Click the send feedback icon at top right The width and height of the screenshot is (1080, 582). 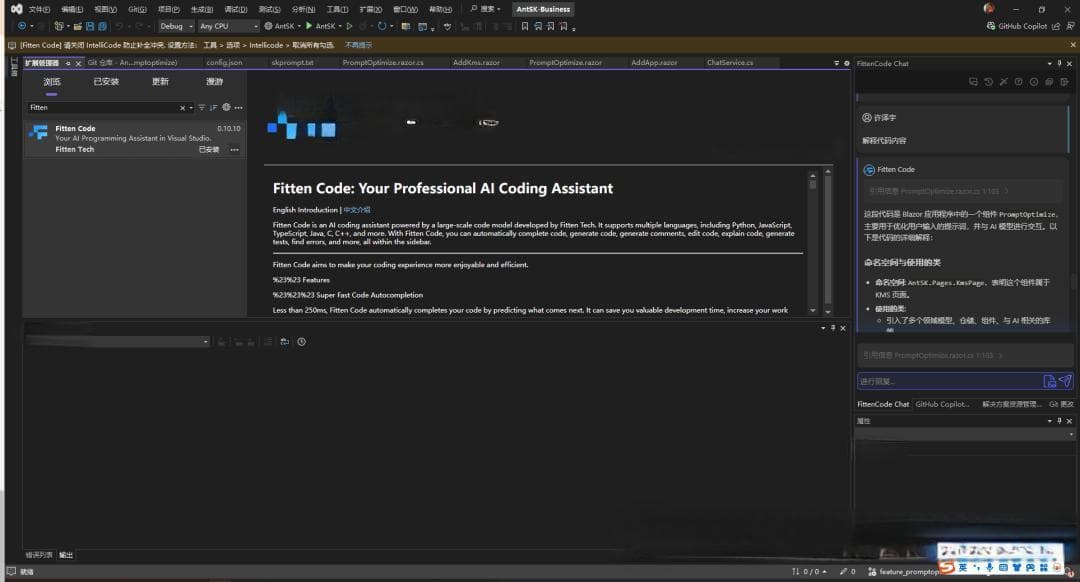pos(1070,26)
